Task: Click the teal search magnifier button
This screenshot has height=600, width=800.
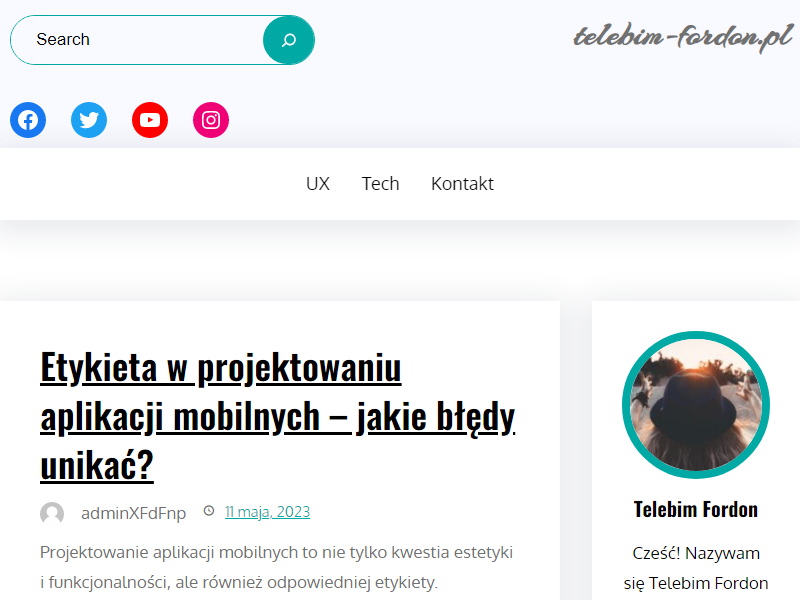Action: pyautogui.click(x=289, y=40)
